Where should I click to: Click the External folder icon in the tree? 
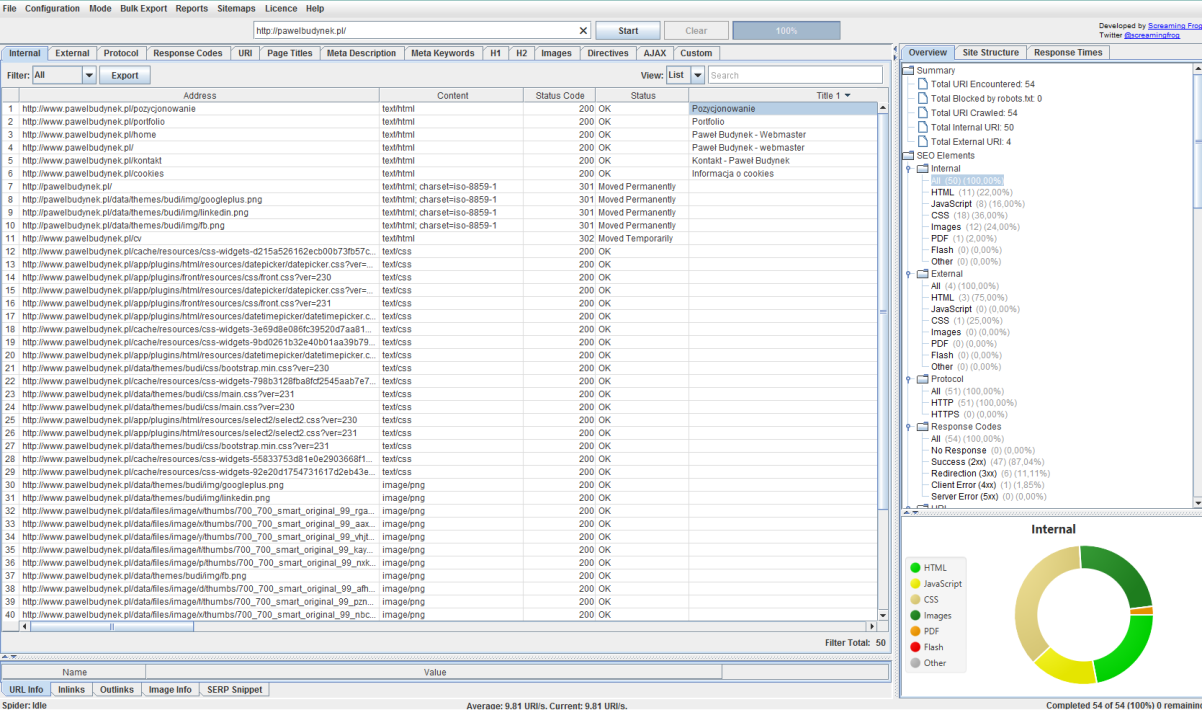922,273
